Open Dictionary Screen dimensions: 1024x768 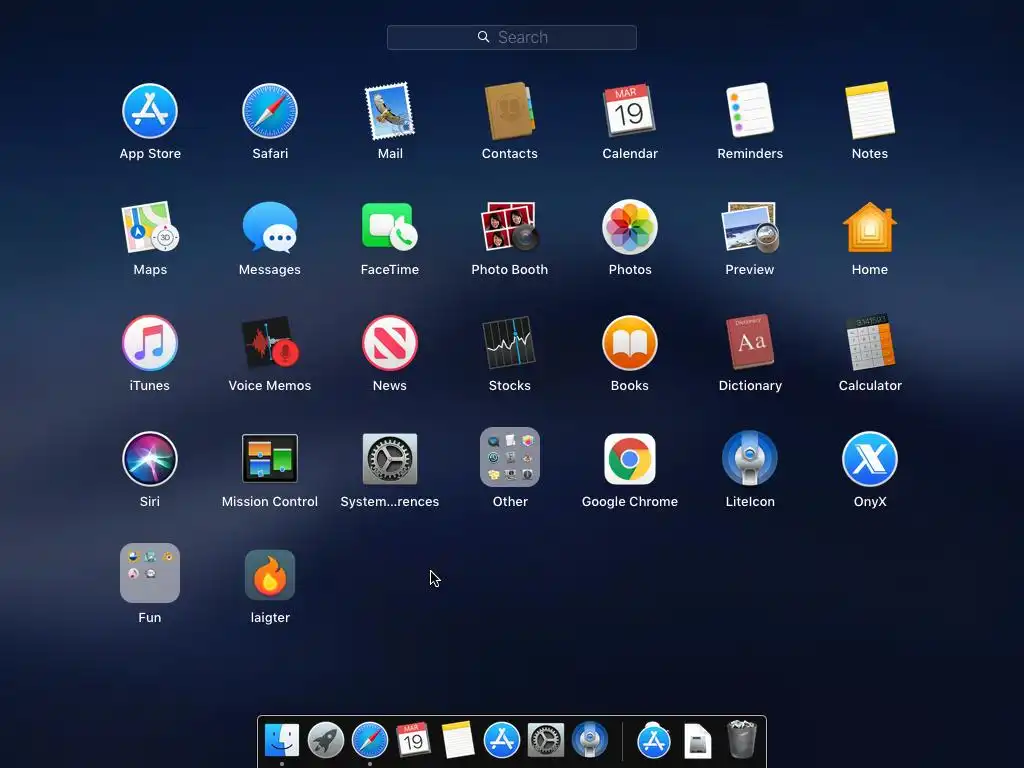[x=750, y=342]
